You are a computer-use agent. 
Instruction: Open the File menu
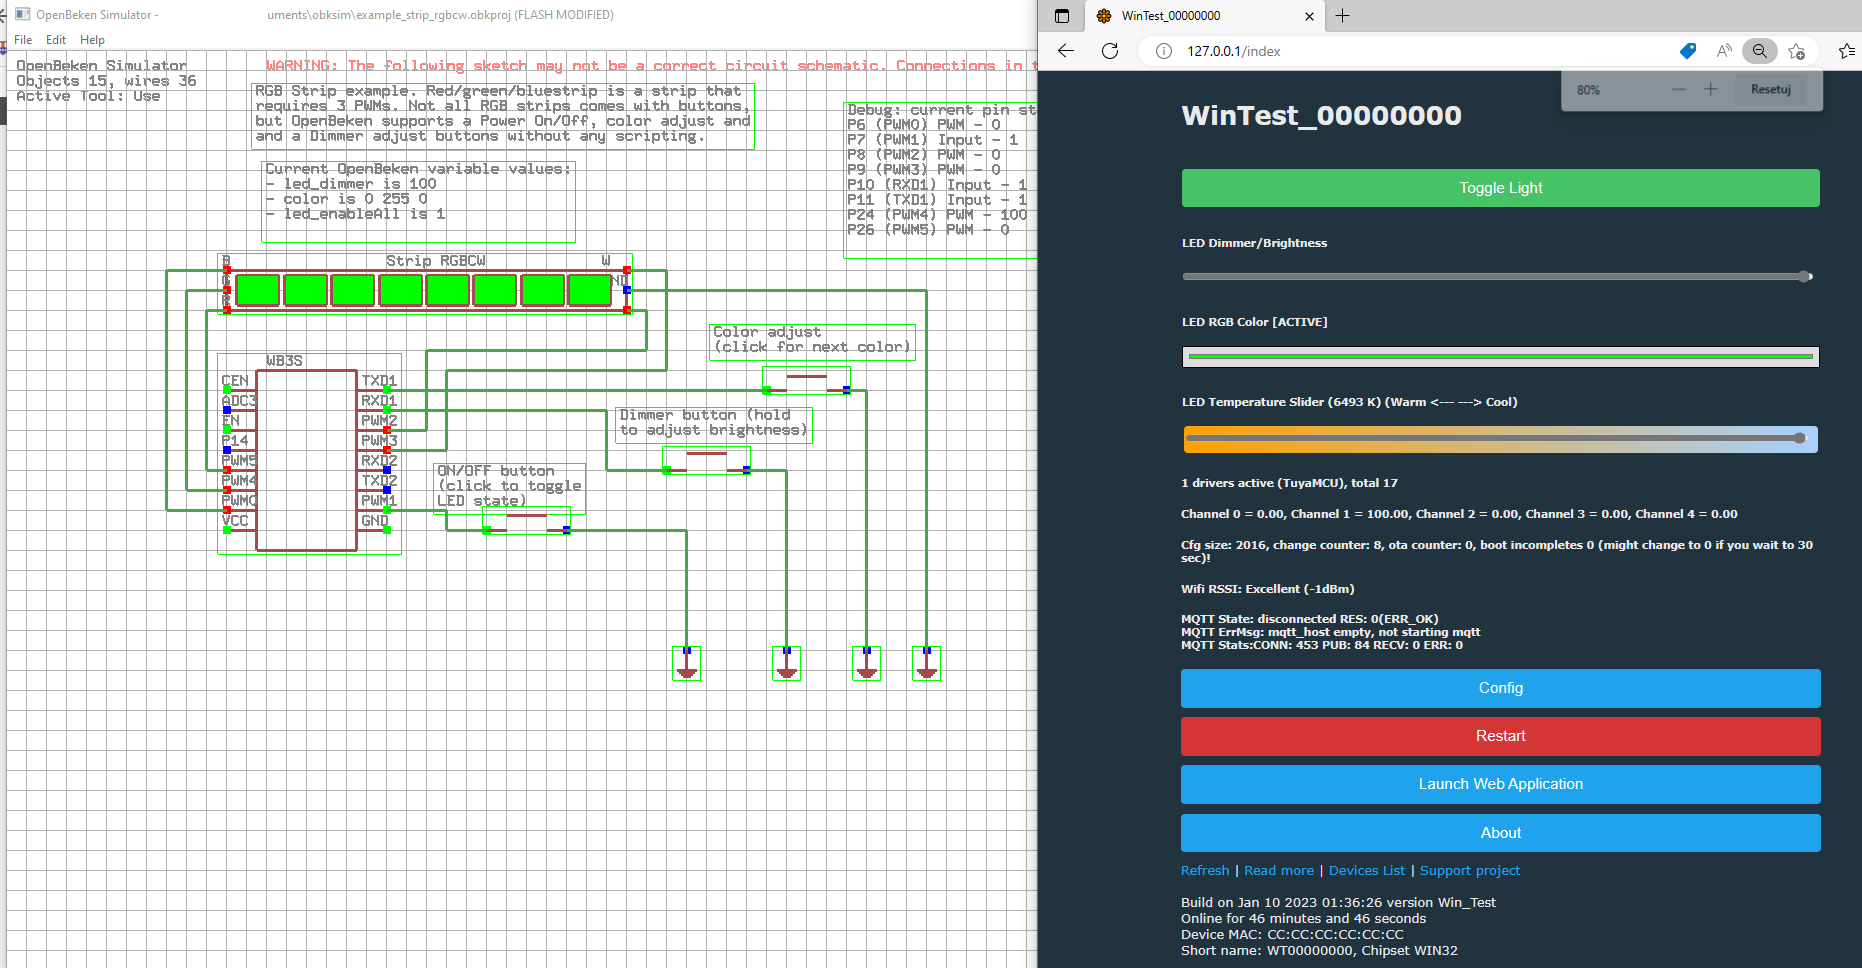[23, 40]
